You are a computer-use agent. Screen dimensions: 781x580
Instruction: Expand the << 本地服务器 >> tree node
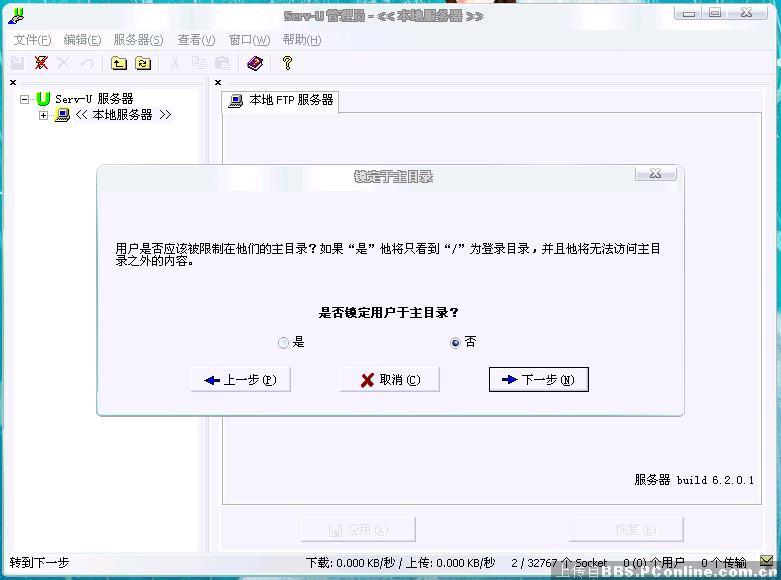(44, 115)
